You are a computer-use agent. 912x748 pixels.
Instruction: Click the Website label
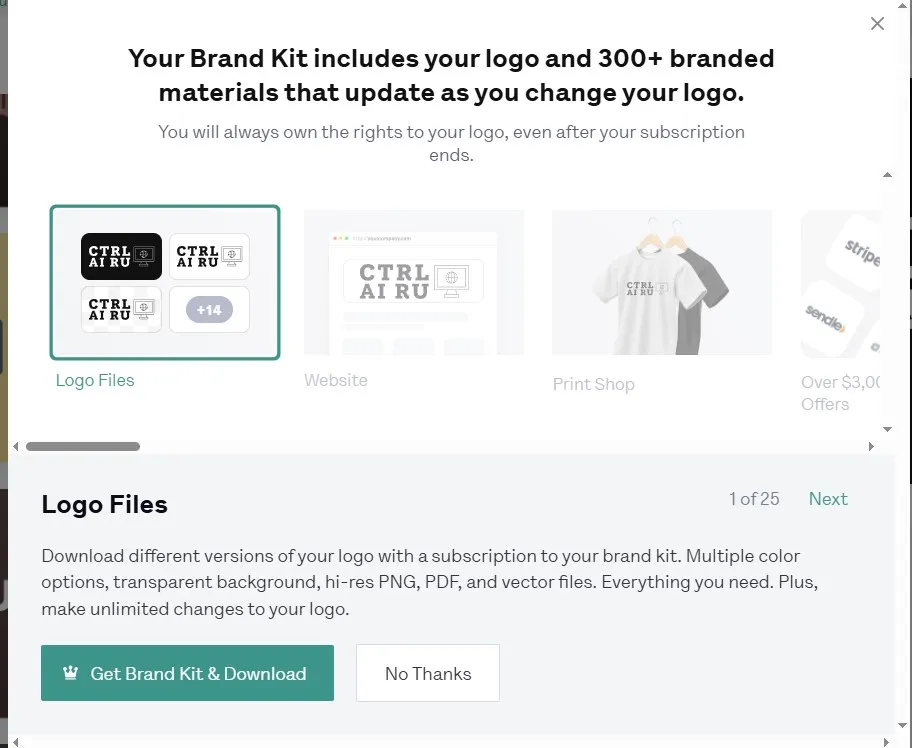pos(336,380)
